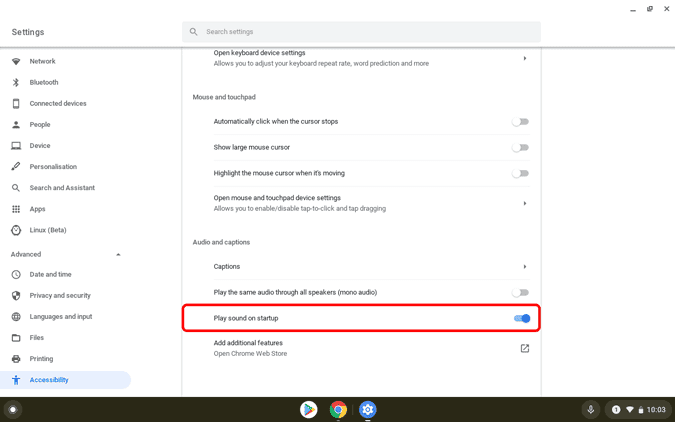Click the Device laptop icon
Screen dimensions: 675x422
(x=16, y=146)
